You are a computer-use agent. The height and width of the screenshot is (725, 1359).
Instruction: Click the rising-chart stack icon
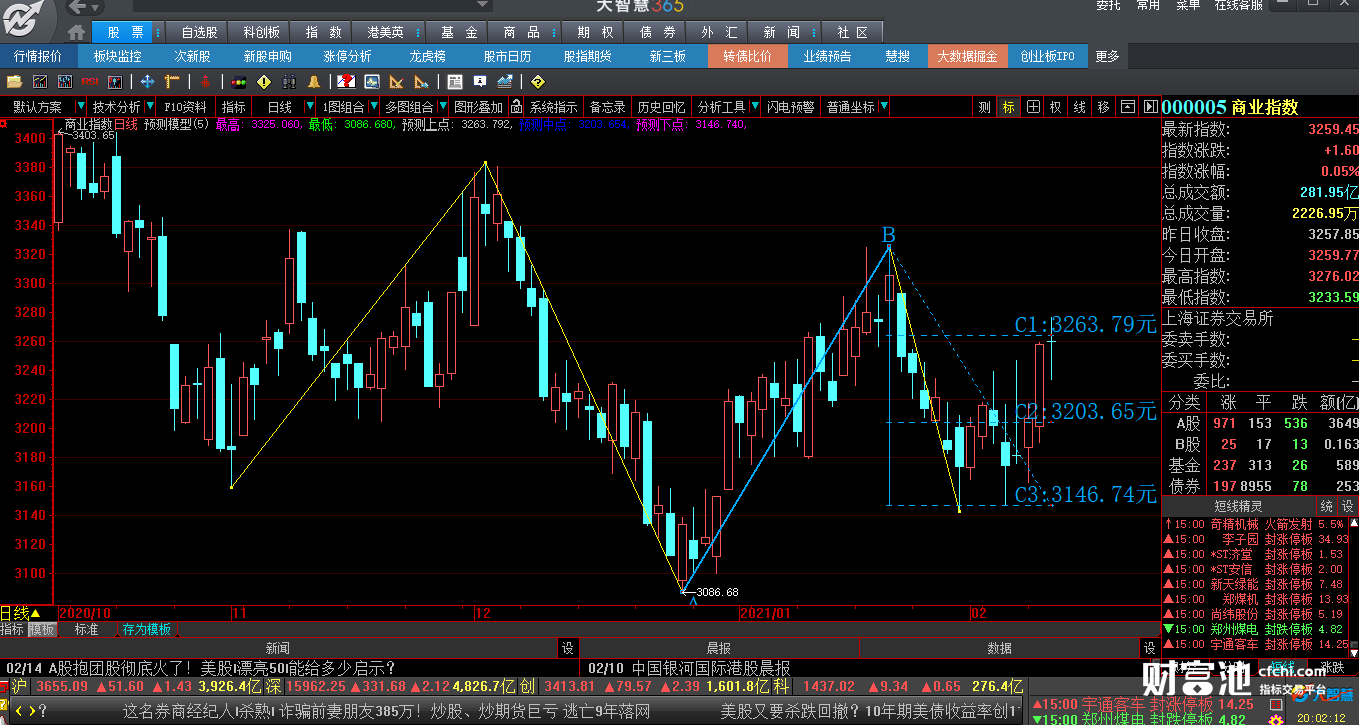pyautogui.click(x=505, y=81)
